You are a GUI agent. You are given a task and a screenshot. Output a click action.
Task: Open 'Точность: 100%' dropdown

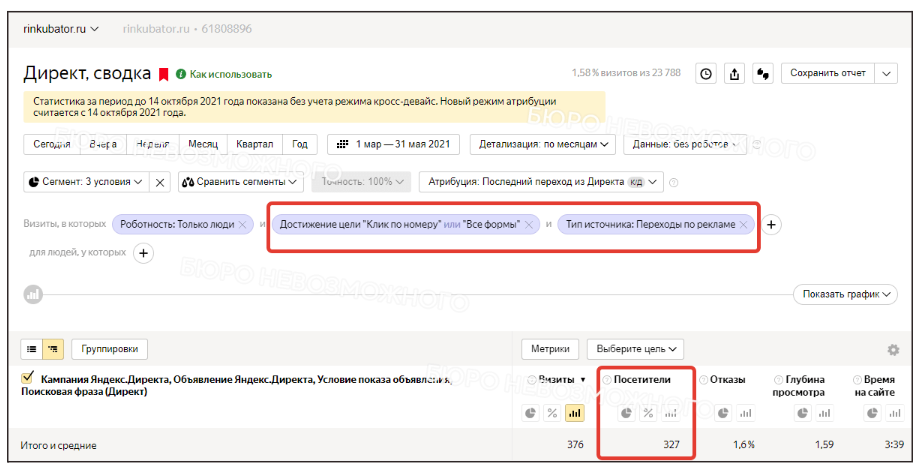click(x=362, y=182)
